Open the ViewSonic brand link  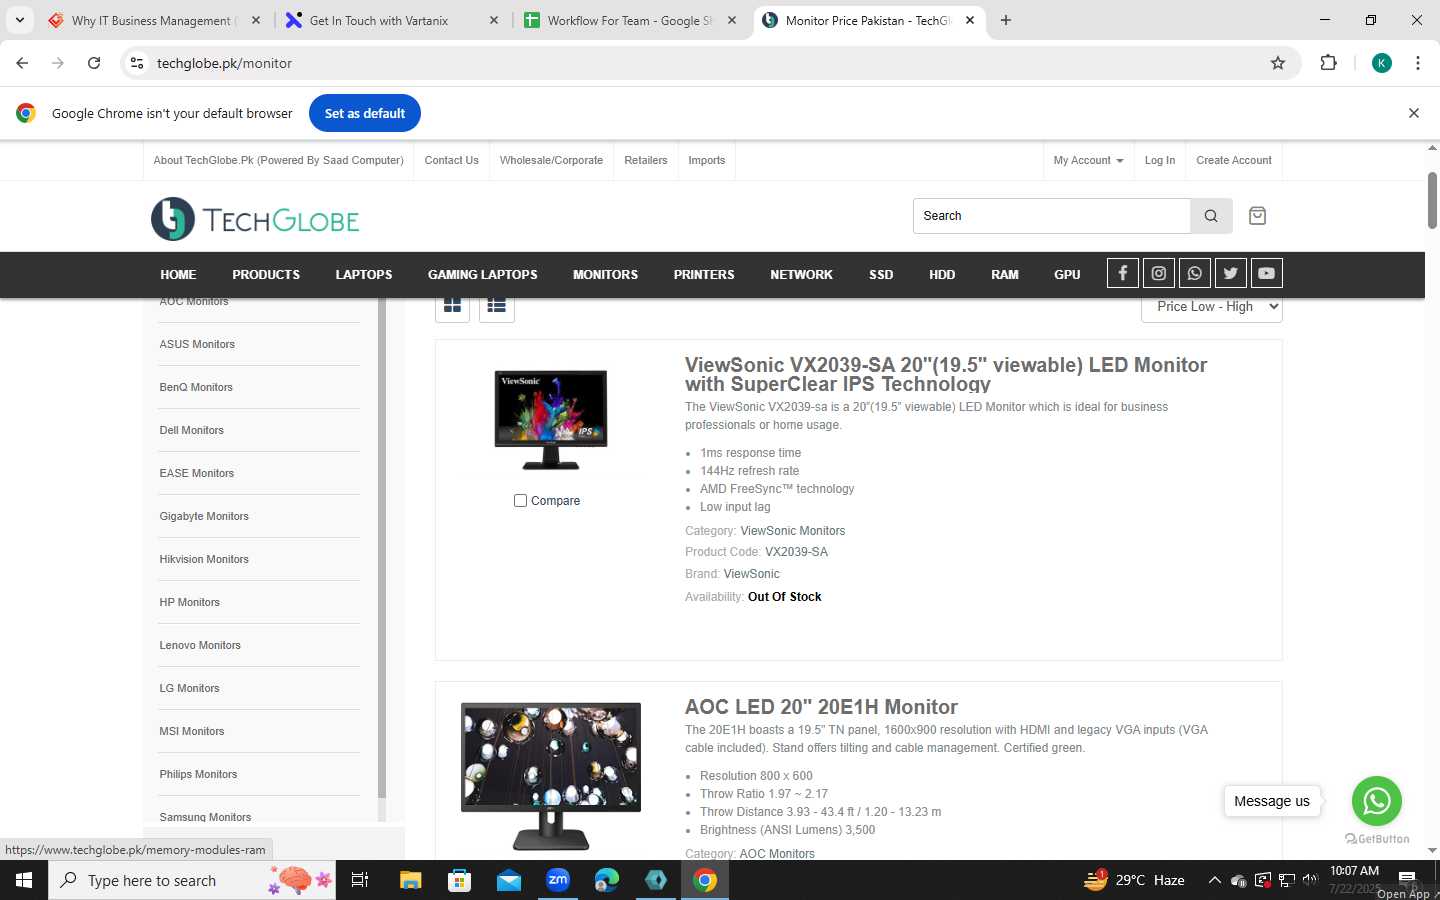tap(751, 574)
